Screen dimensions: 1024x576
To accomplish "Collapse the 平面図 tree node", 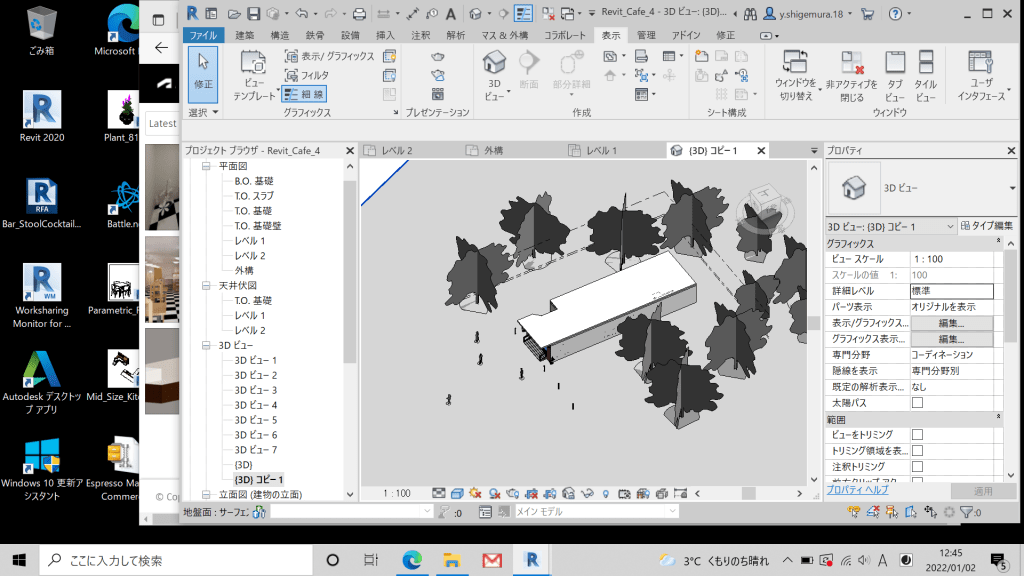I will click(207, 166).
